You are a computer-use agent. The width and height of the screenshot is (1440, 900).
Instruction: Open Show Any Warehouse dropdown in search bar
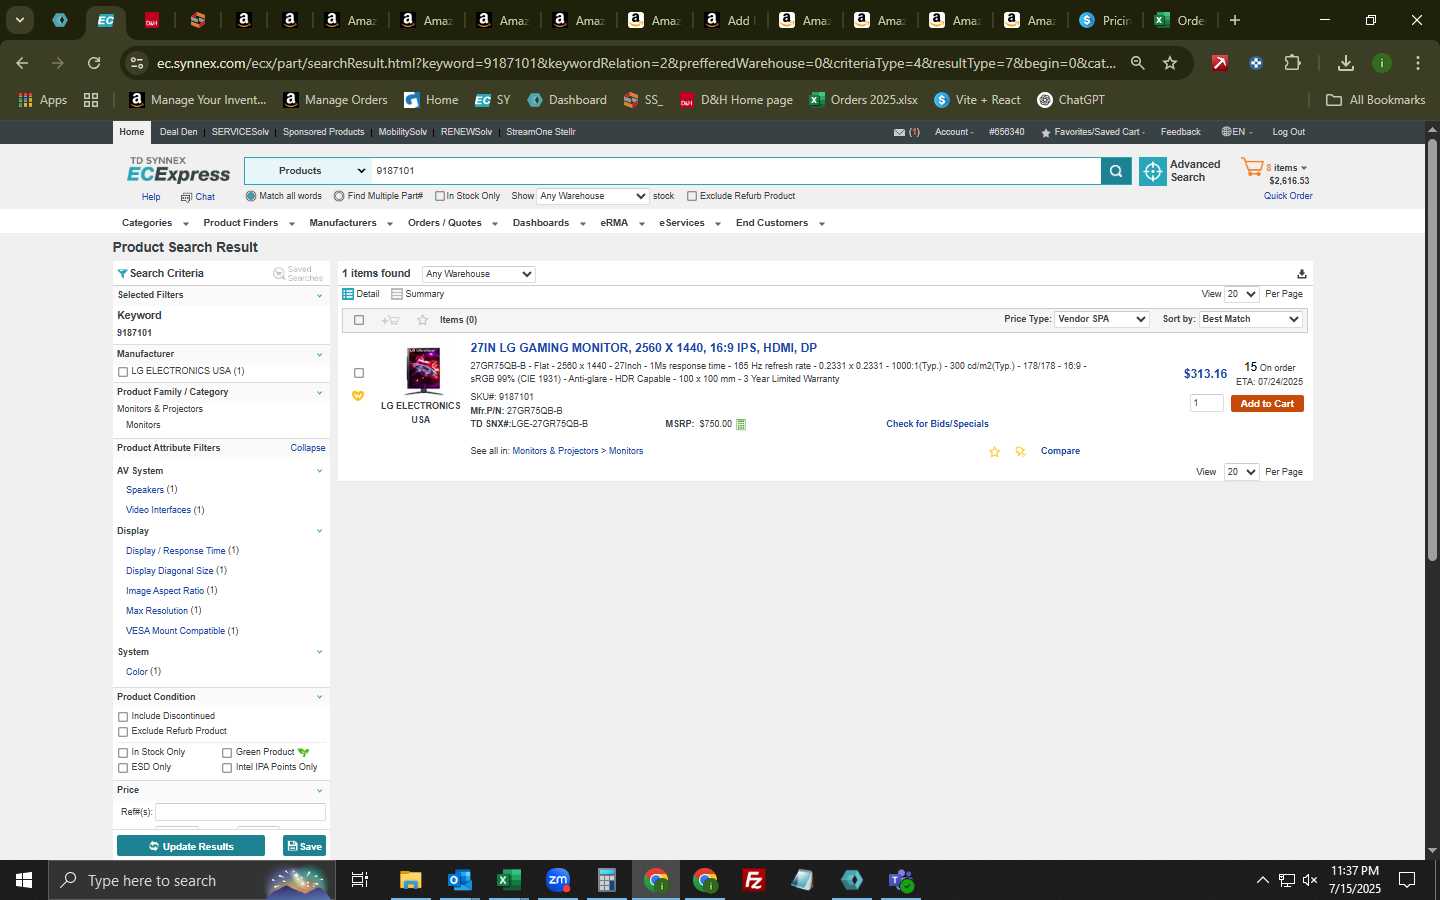592,196
